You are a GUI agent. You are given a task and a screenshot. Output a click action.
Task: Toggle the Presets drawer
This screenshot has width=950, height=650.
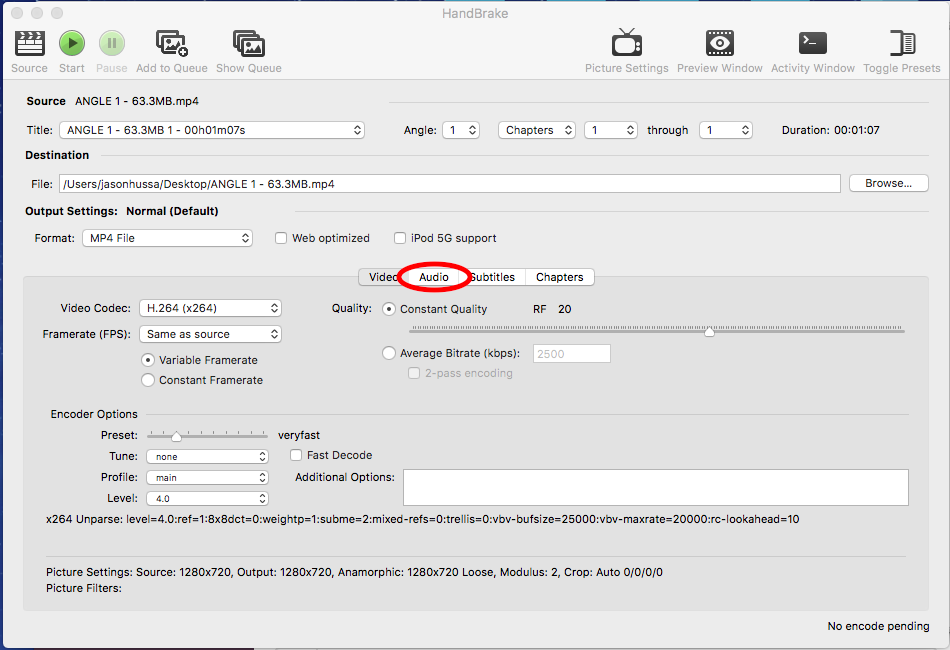[x=902, y=44]
